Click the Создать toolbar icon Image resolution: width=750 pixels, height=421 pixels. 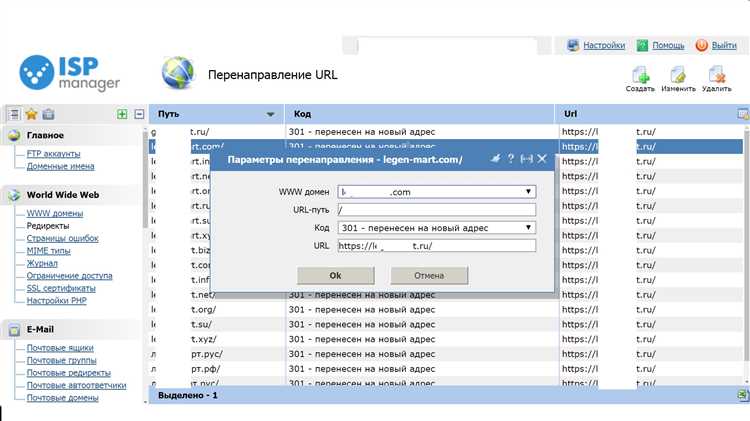click(640, 79)
